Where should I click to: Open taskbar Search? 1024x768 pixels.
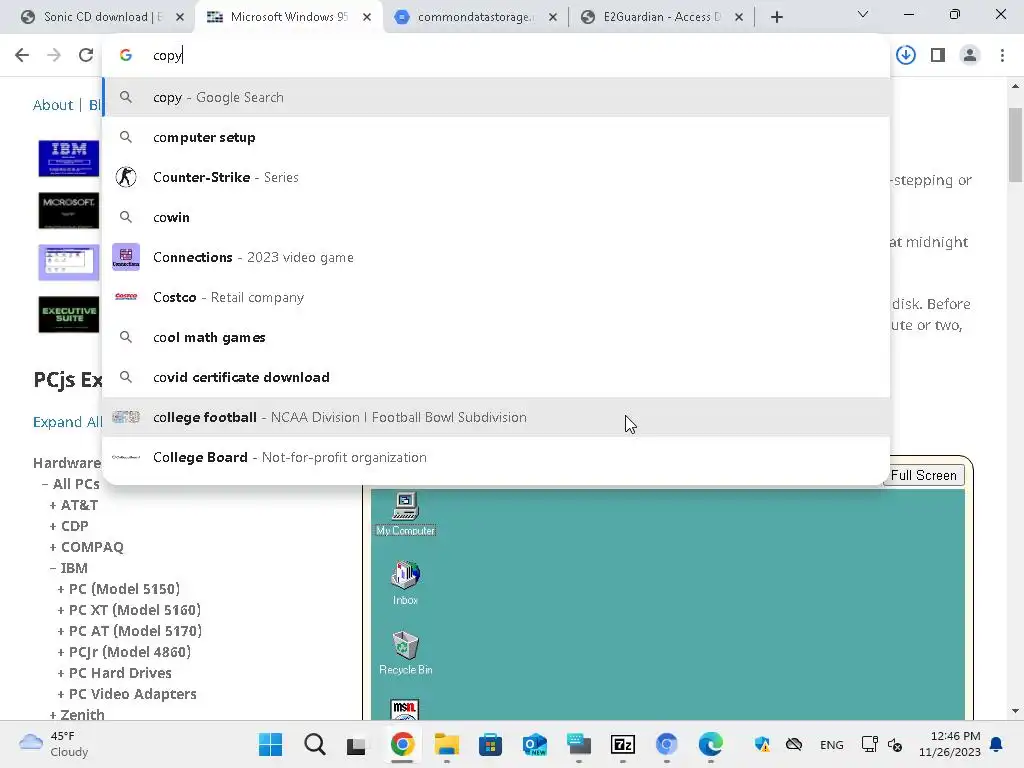(314, 744)
